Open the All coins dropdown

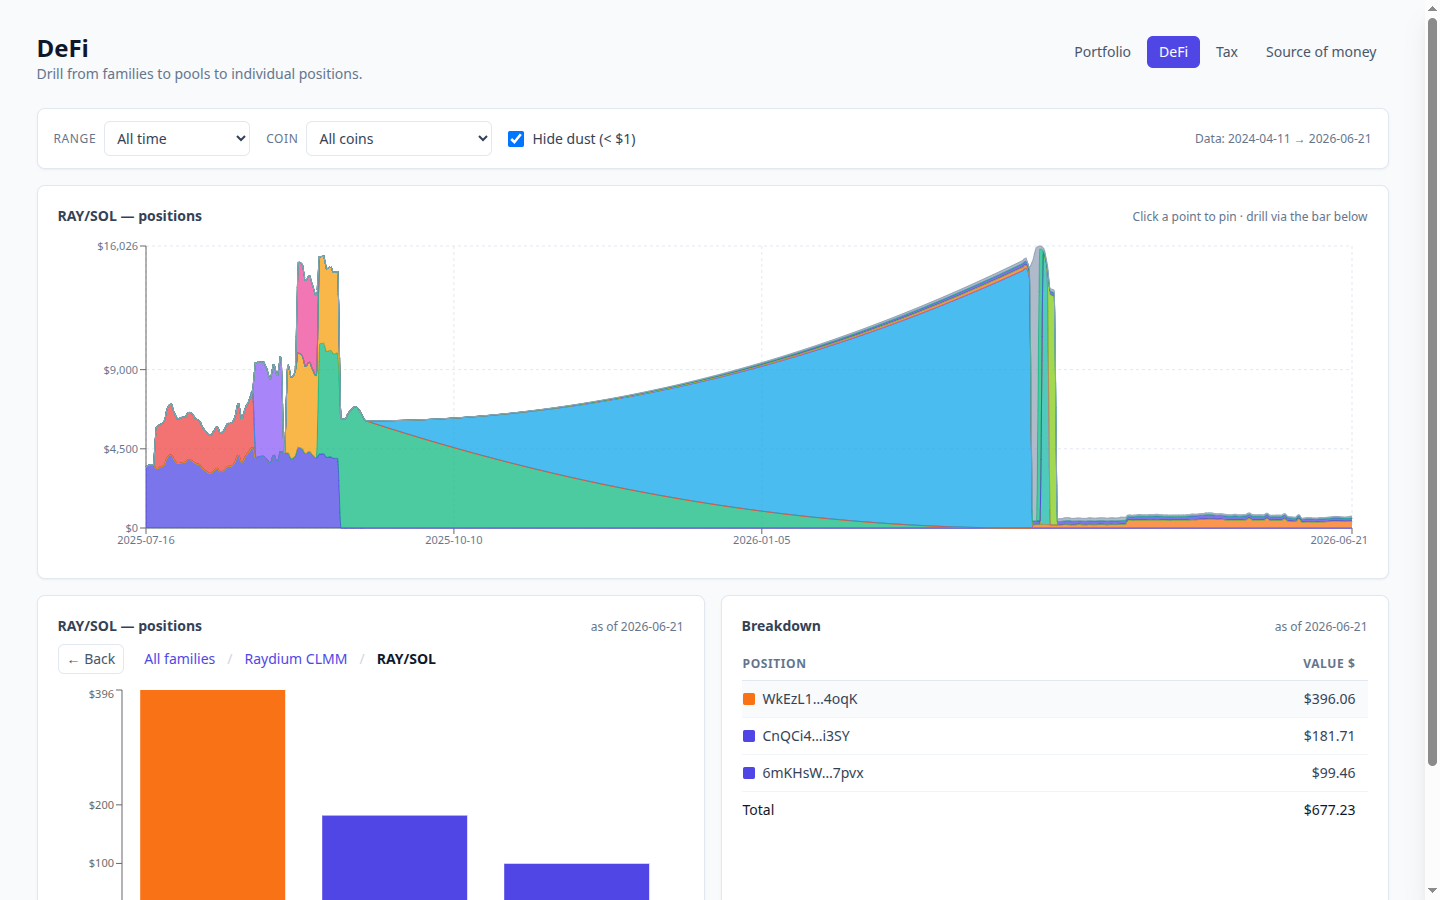[x=399, y=139]
